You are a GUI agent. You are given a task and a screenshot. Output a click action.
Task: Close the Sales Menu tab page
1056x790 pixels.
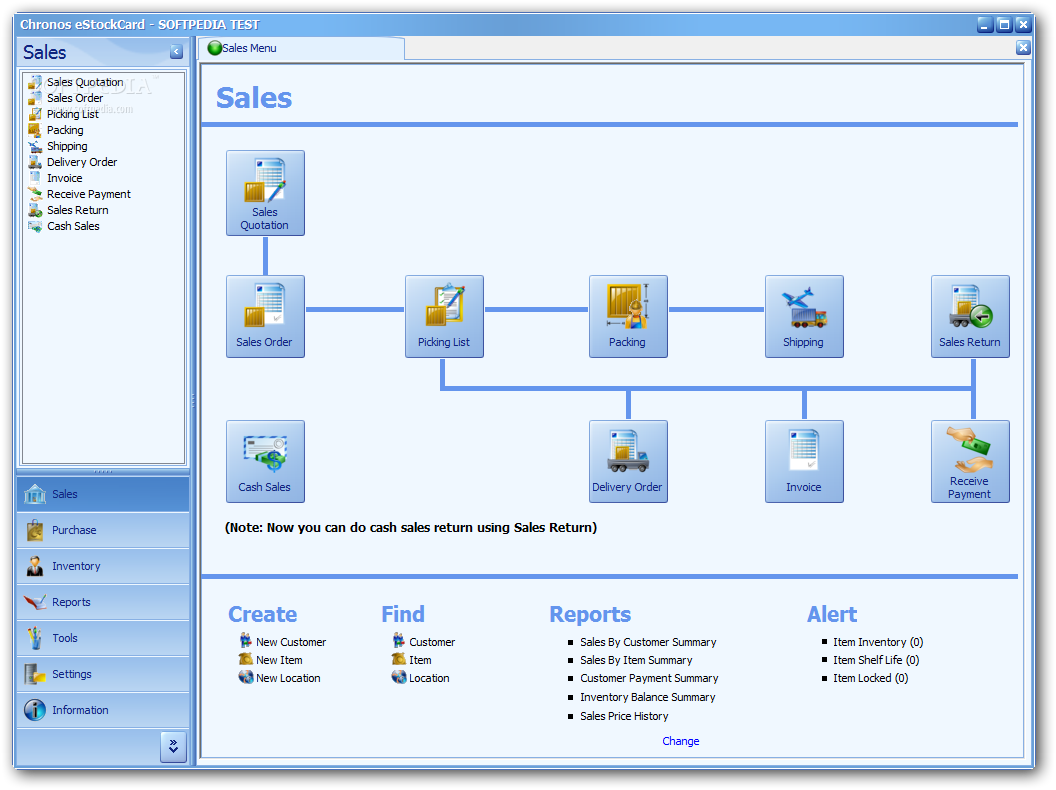tap(1023, 47)
